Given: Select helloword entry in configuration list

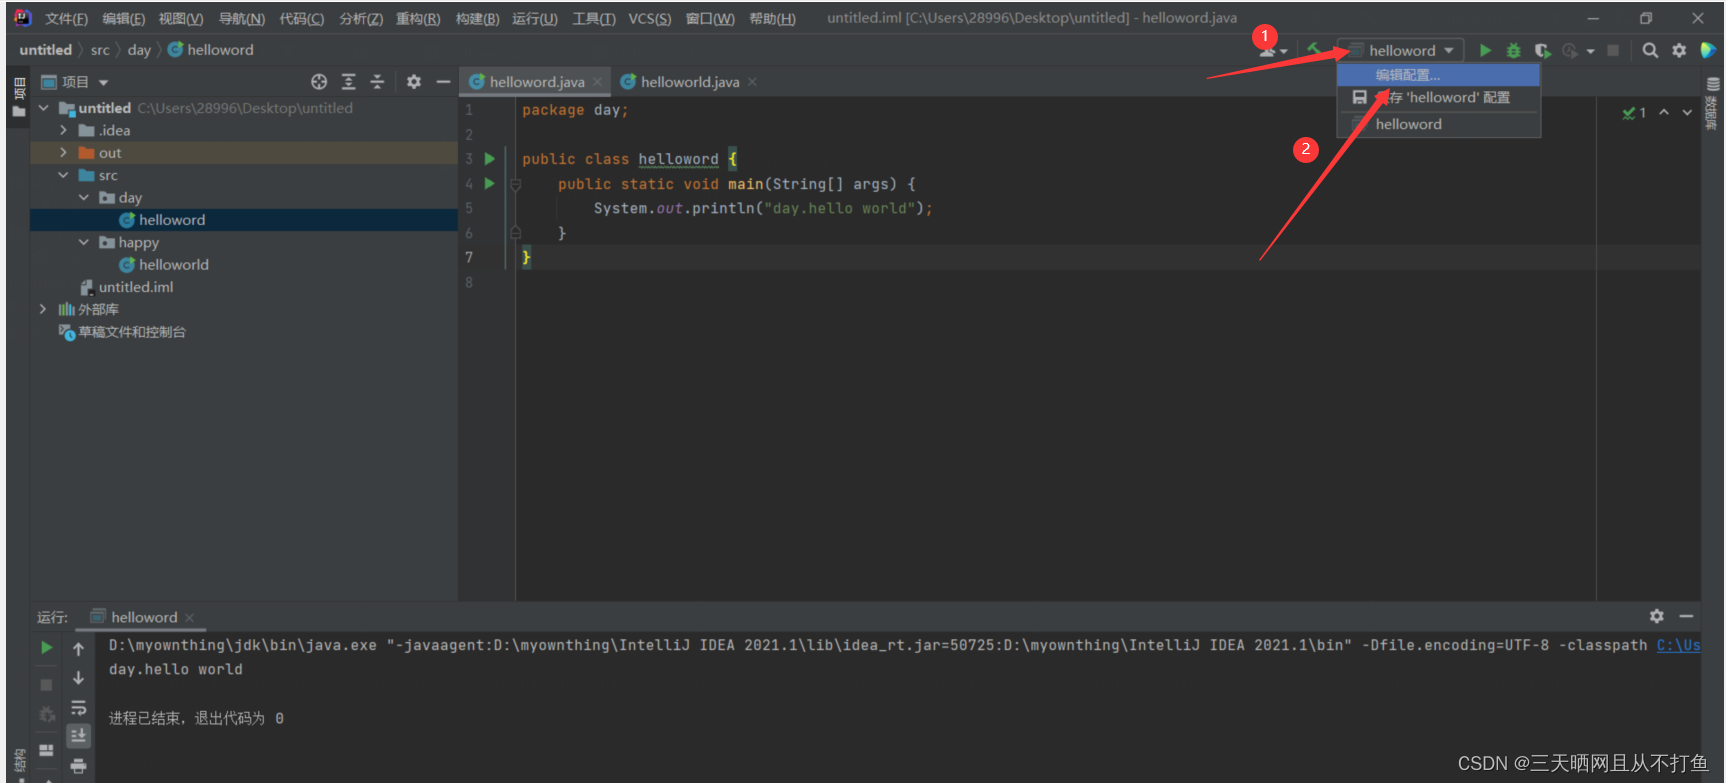Looking at the screenshot, I should click(1438, 124).
